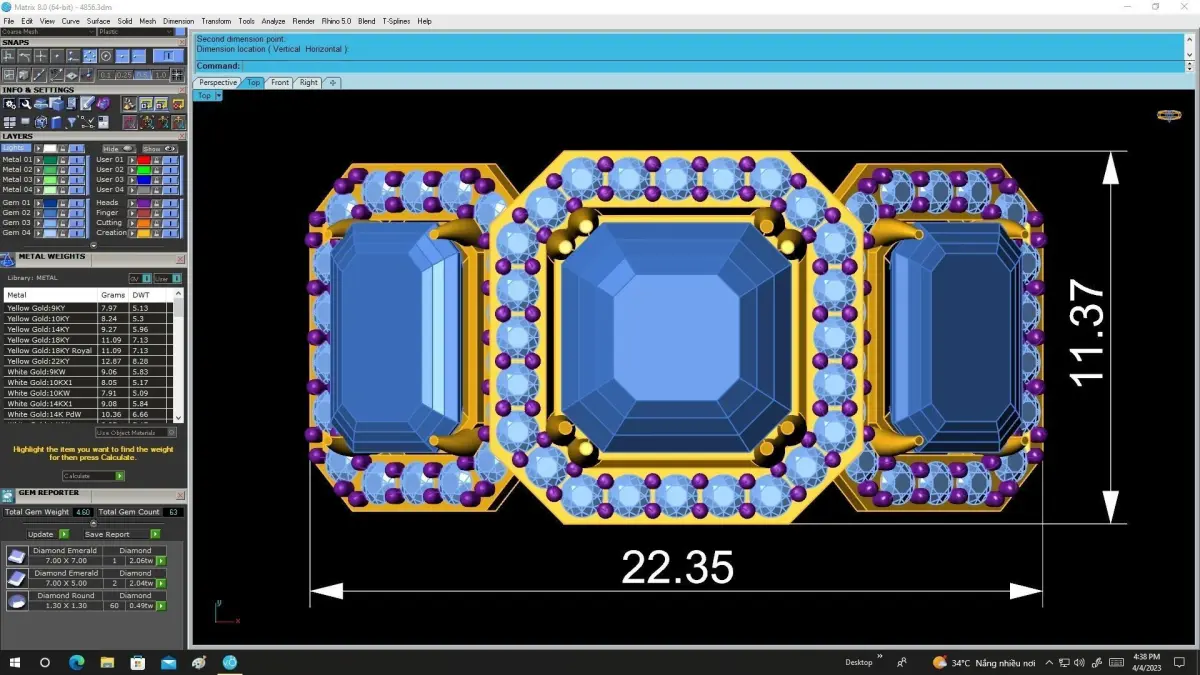Expand Metal 01 layer arrow
The height and width of the screenshot is (675, 1200).
coord(38,160)
